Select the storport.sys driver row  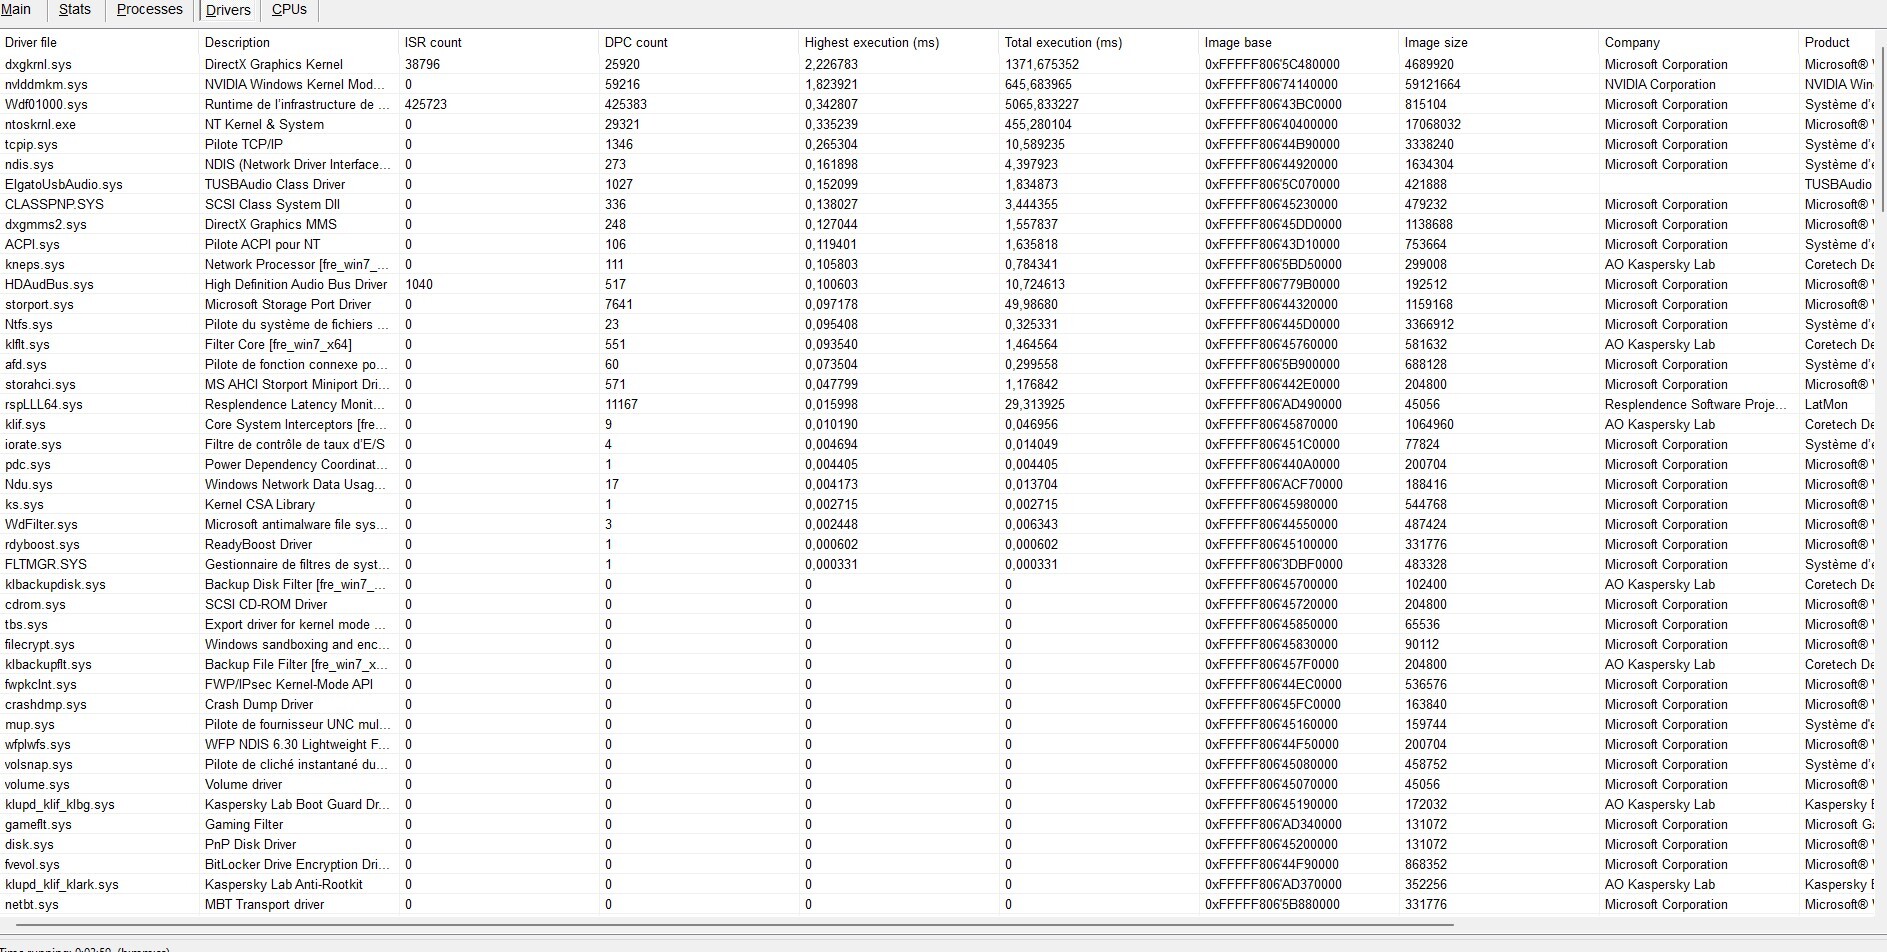click(938, 304)
